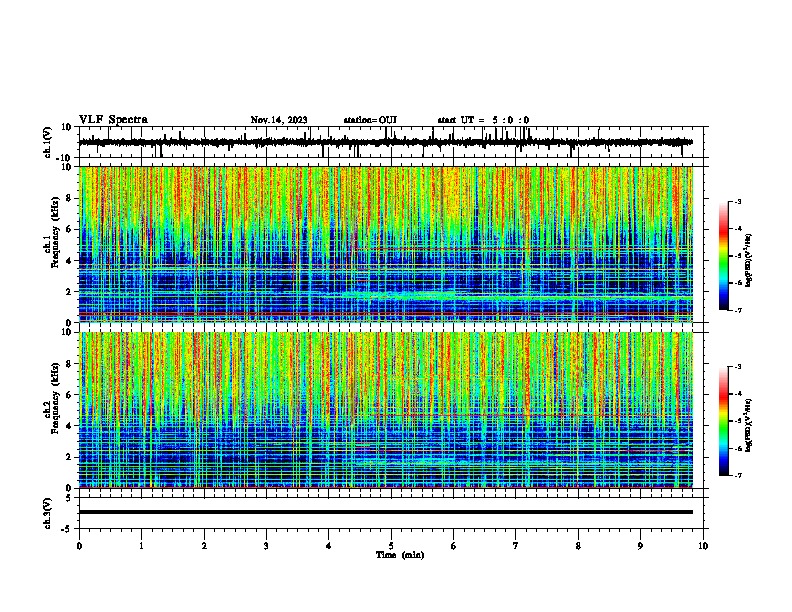This screenshot has width=792, height=612.
Task: Click the ch.1 spectrogram color scale bar
Action: coord(724,256)
